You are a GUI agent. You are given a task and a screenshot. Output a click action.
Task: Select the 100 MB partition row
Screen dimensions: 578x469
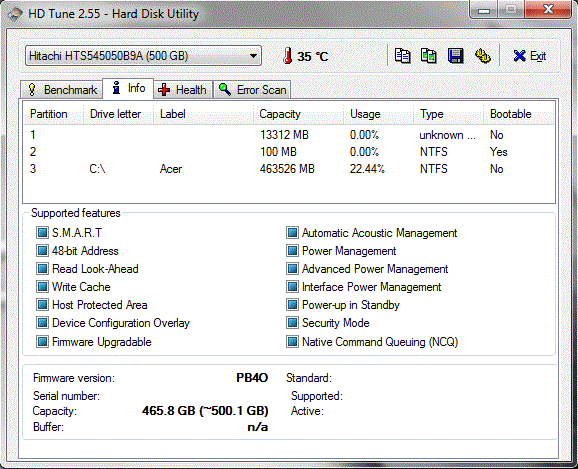tap(289, 152)
